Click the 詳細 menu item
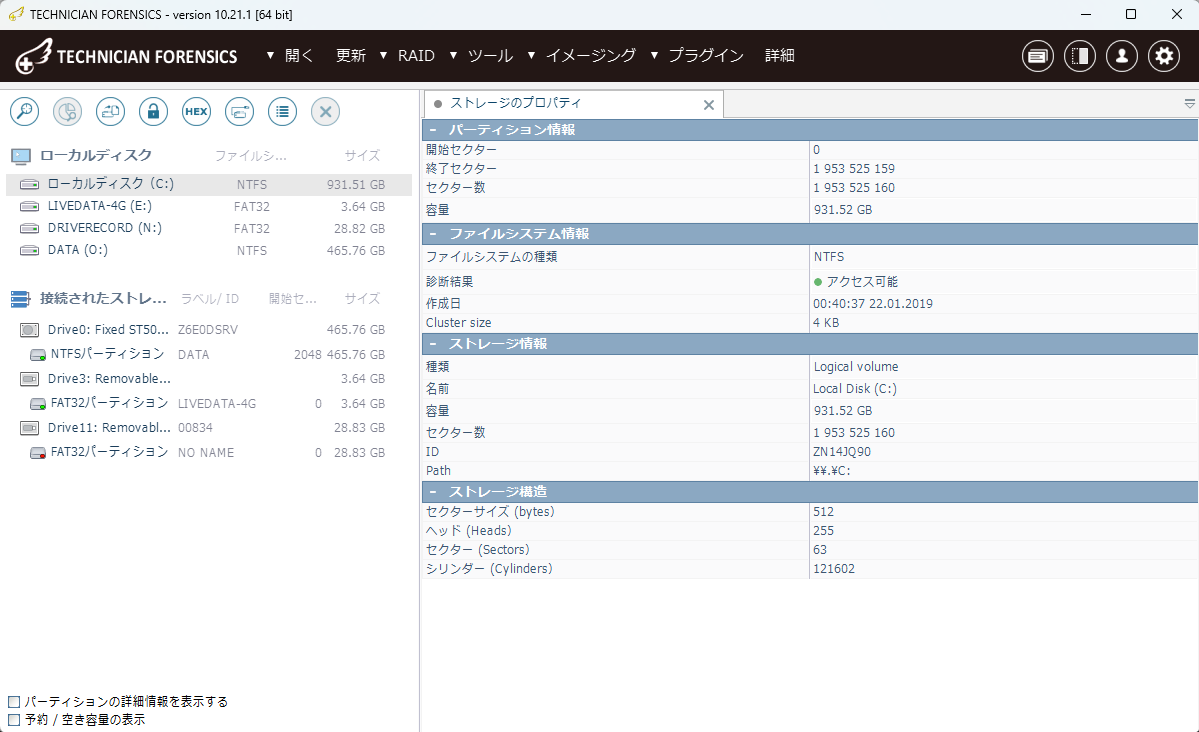 coord(780,56)
